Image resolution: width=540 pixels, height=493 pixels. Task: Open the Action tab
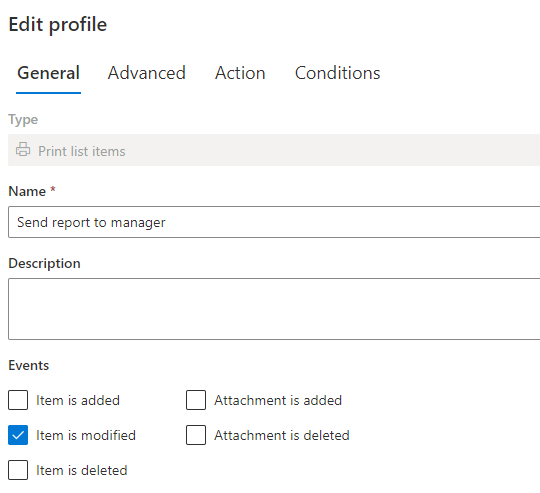[x=240, y=73]
